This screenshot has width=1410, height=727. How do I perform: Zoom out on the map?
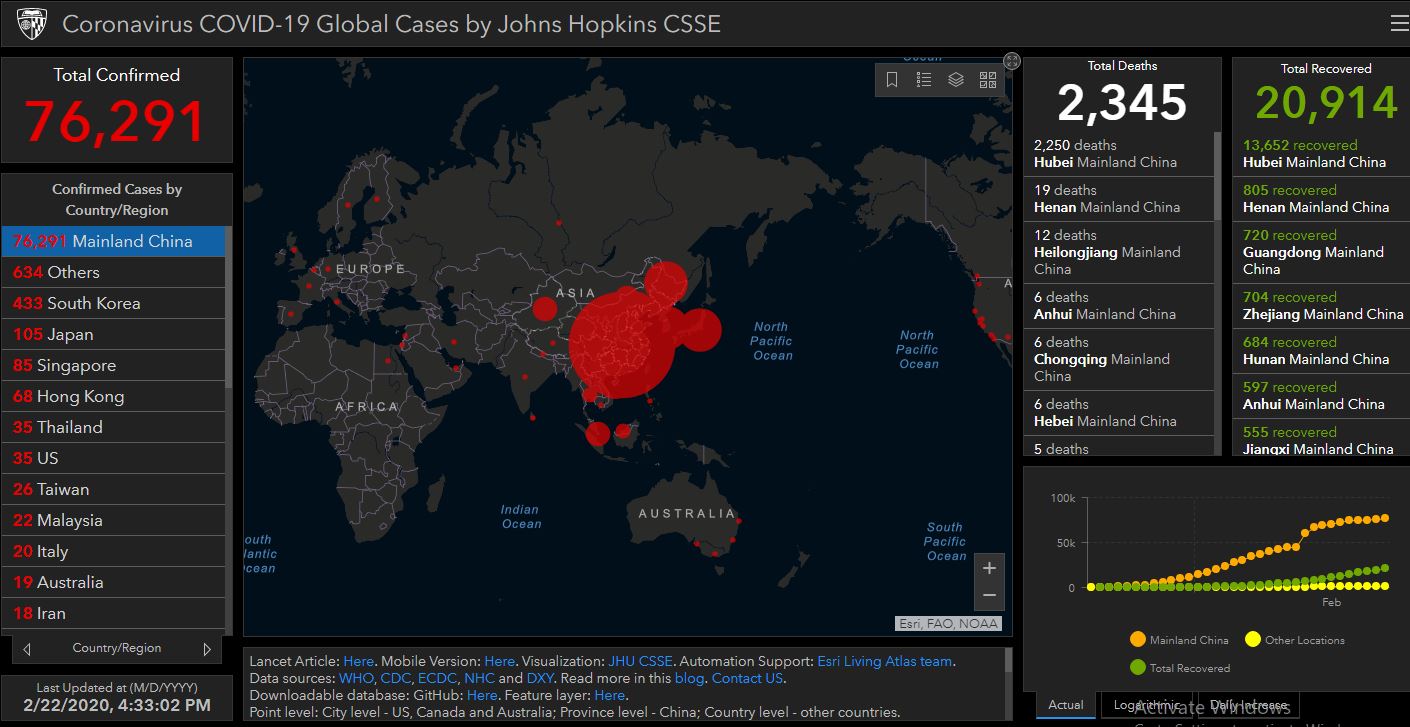tap(989, 596)
